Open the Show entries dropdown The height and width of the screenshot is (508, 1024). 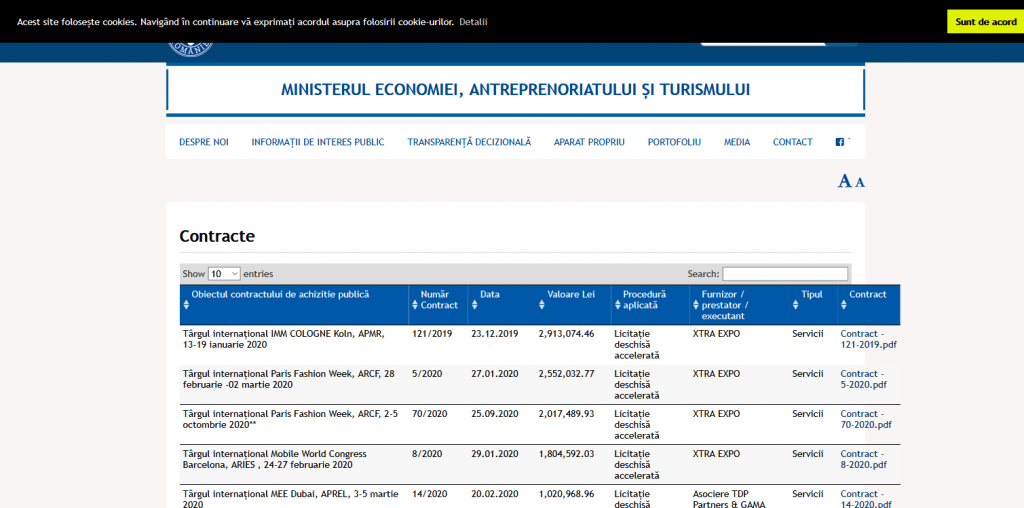[224, 274]
